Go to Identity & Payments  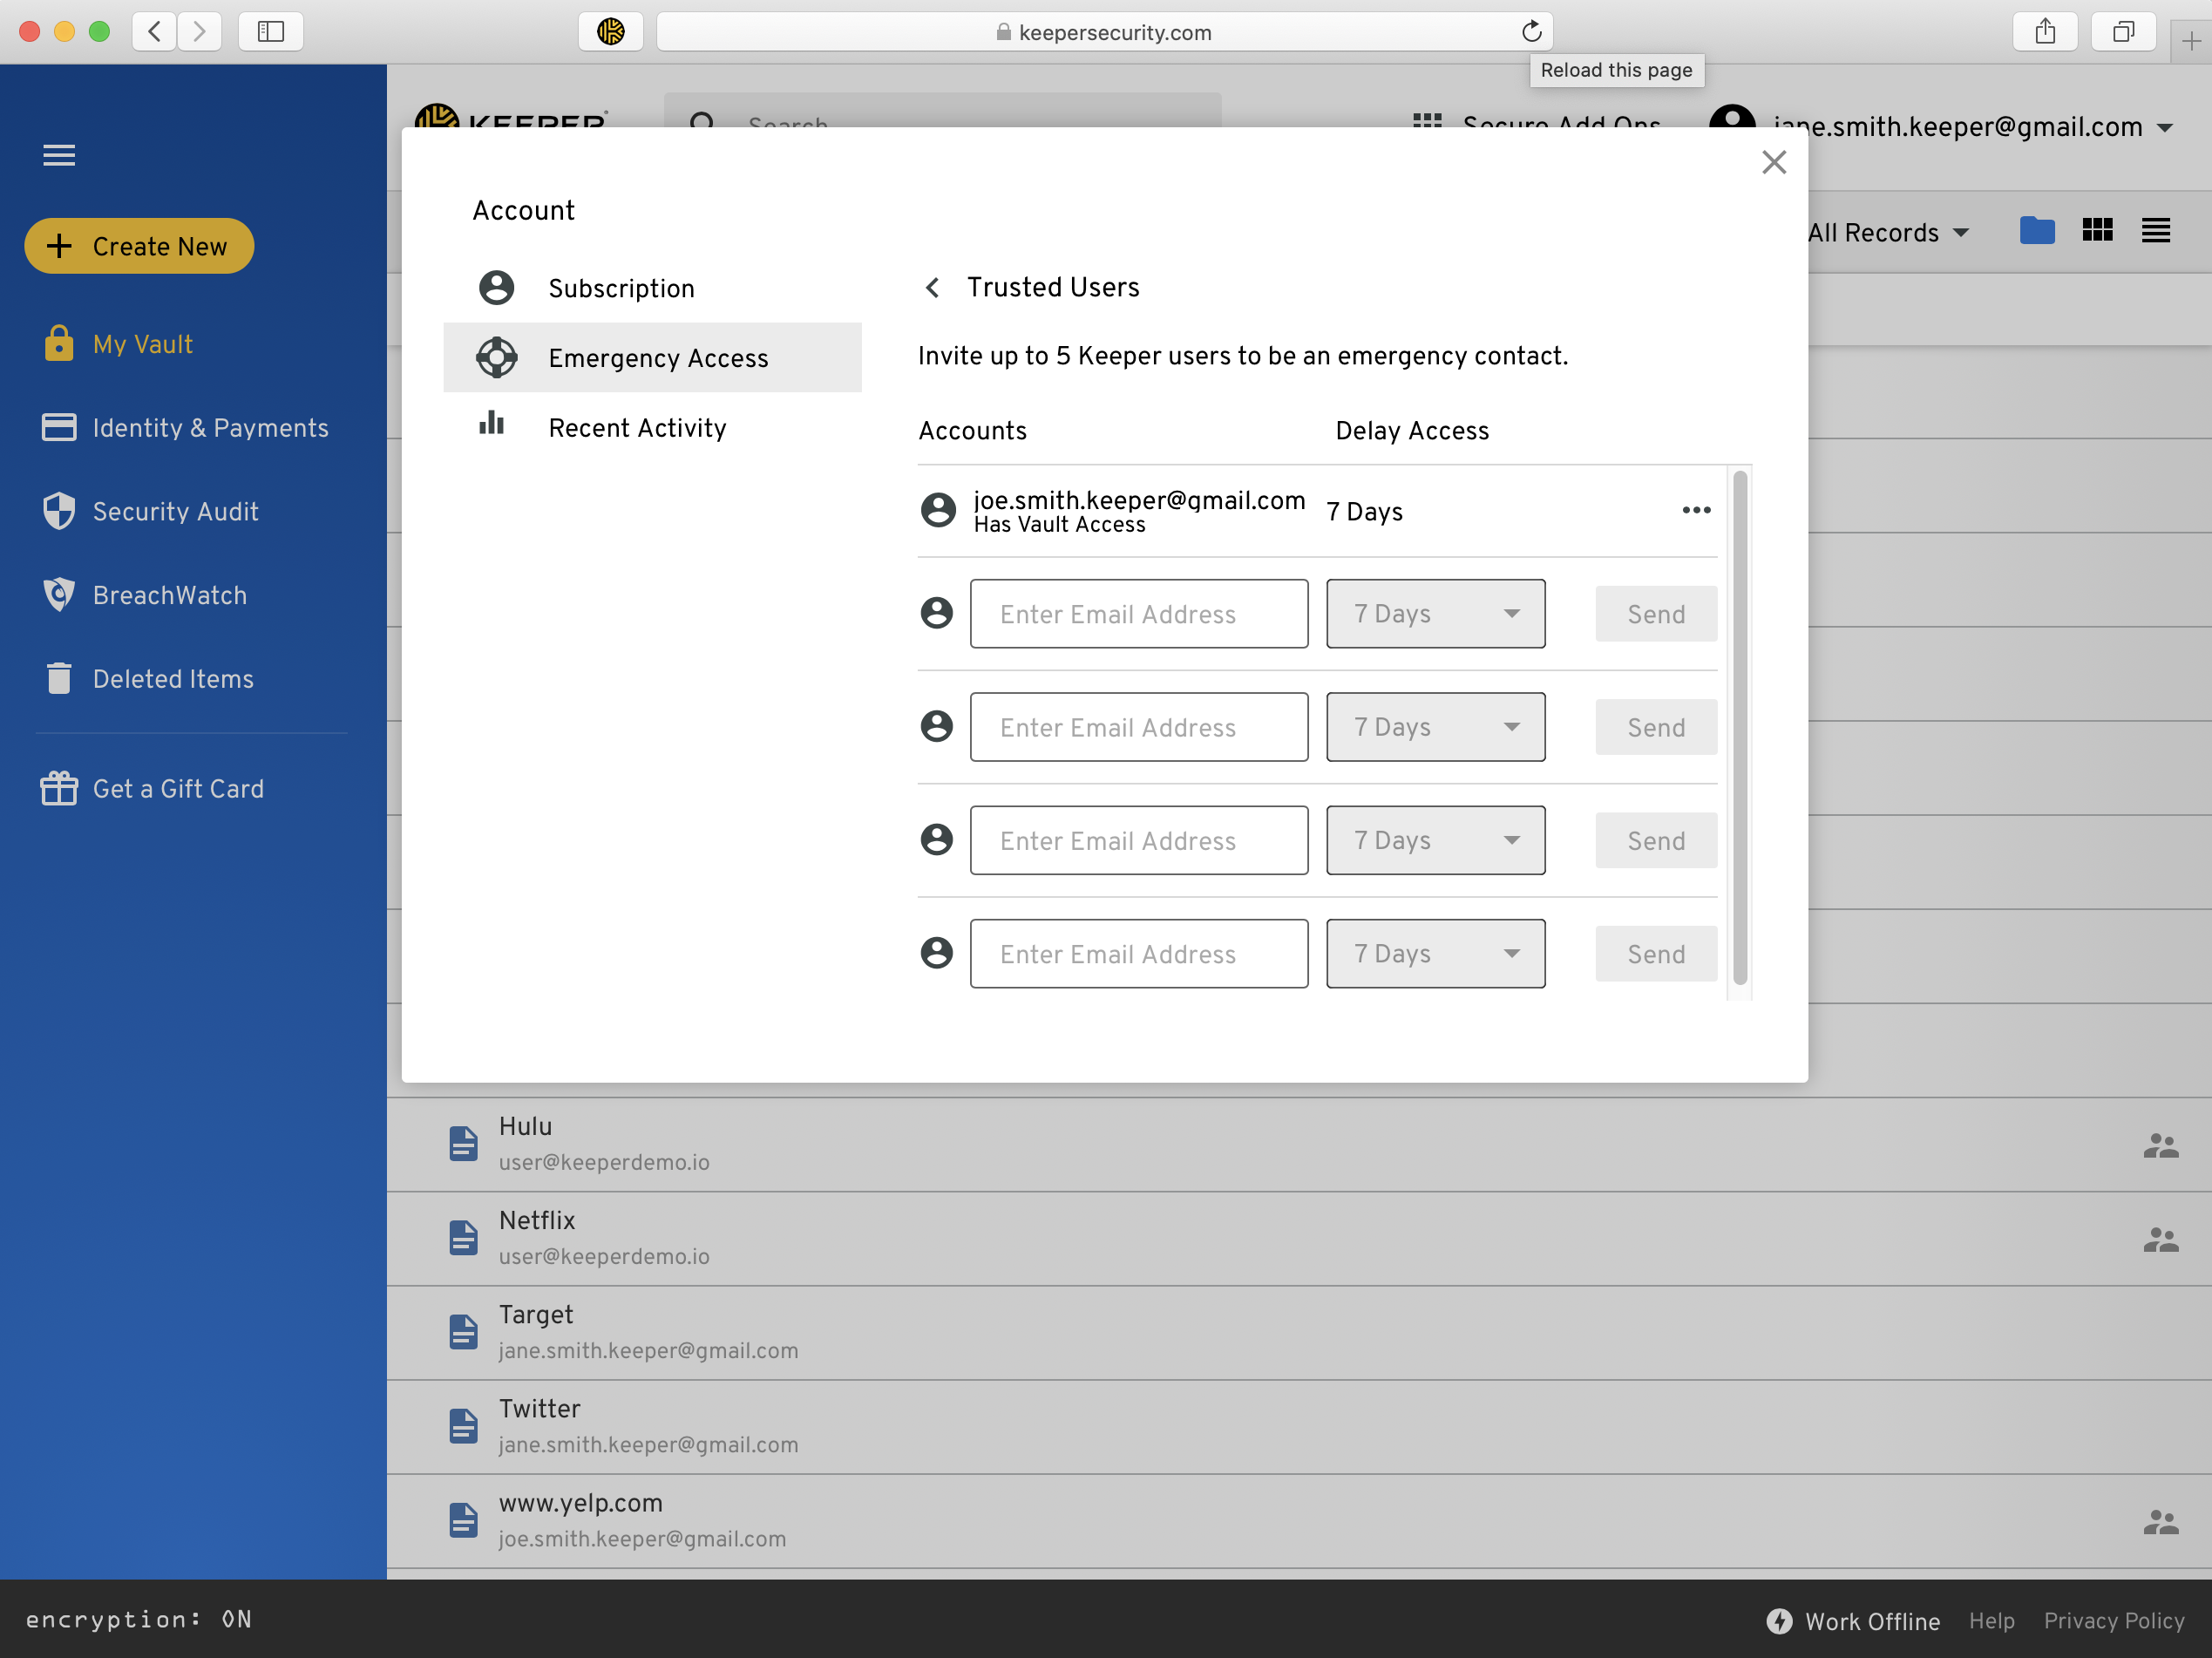pyautogui.click(x=185, y=428)
